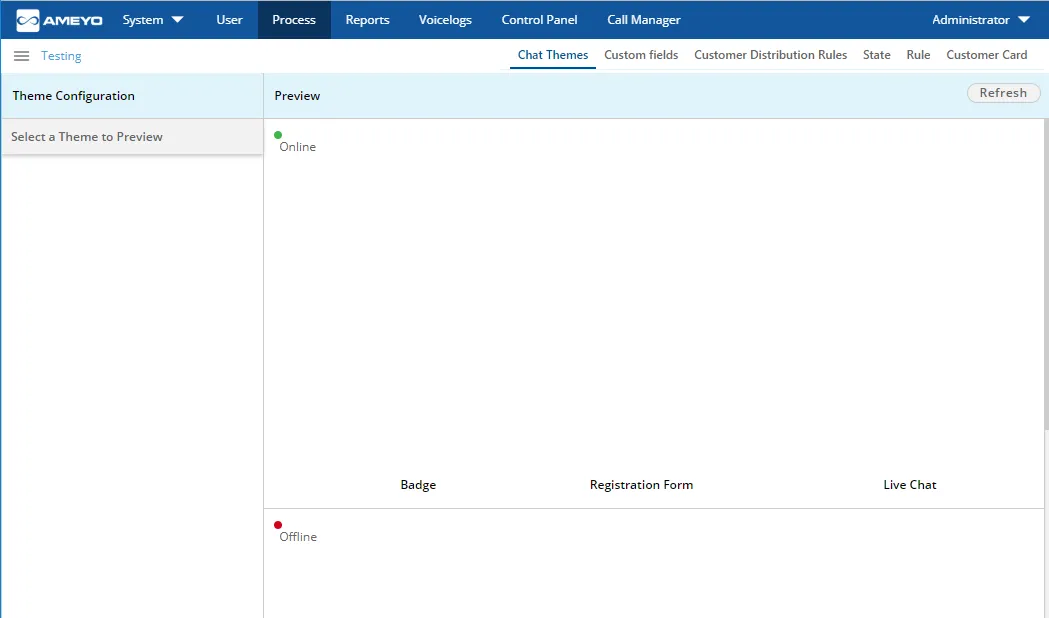Screen dimensions: 1049x618
Task: Expand the System dropdown arrow
Action: pos(177,20)
